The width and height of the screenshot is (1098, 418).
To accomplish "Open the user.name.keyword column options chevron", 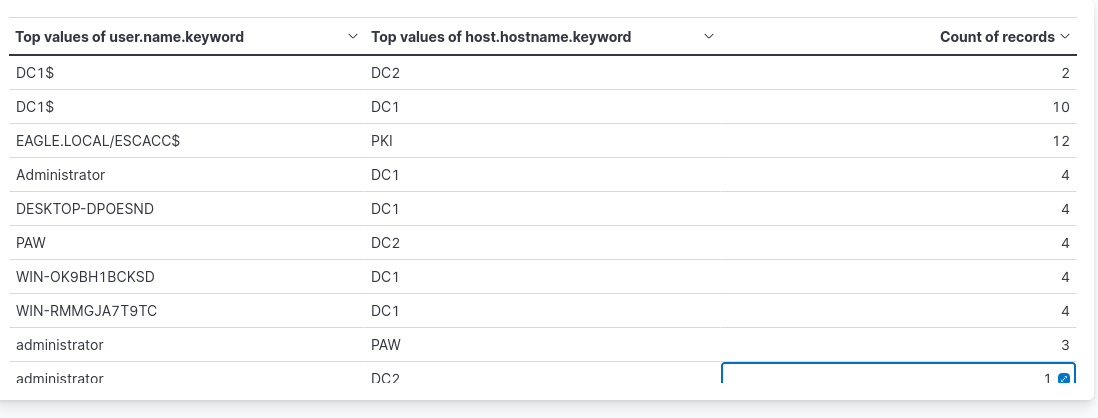I will click(352, 37).
